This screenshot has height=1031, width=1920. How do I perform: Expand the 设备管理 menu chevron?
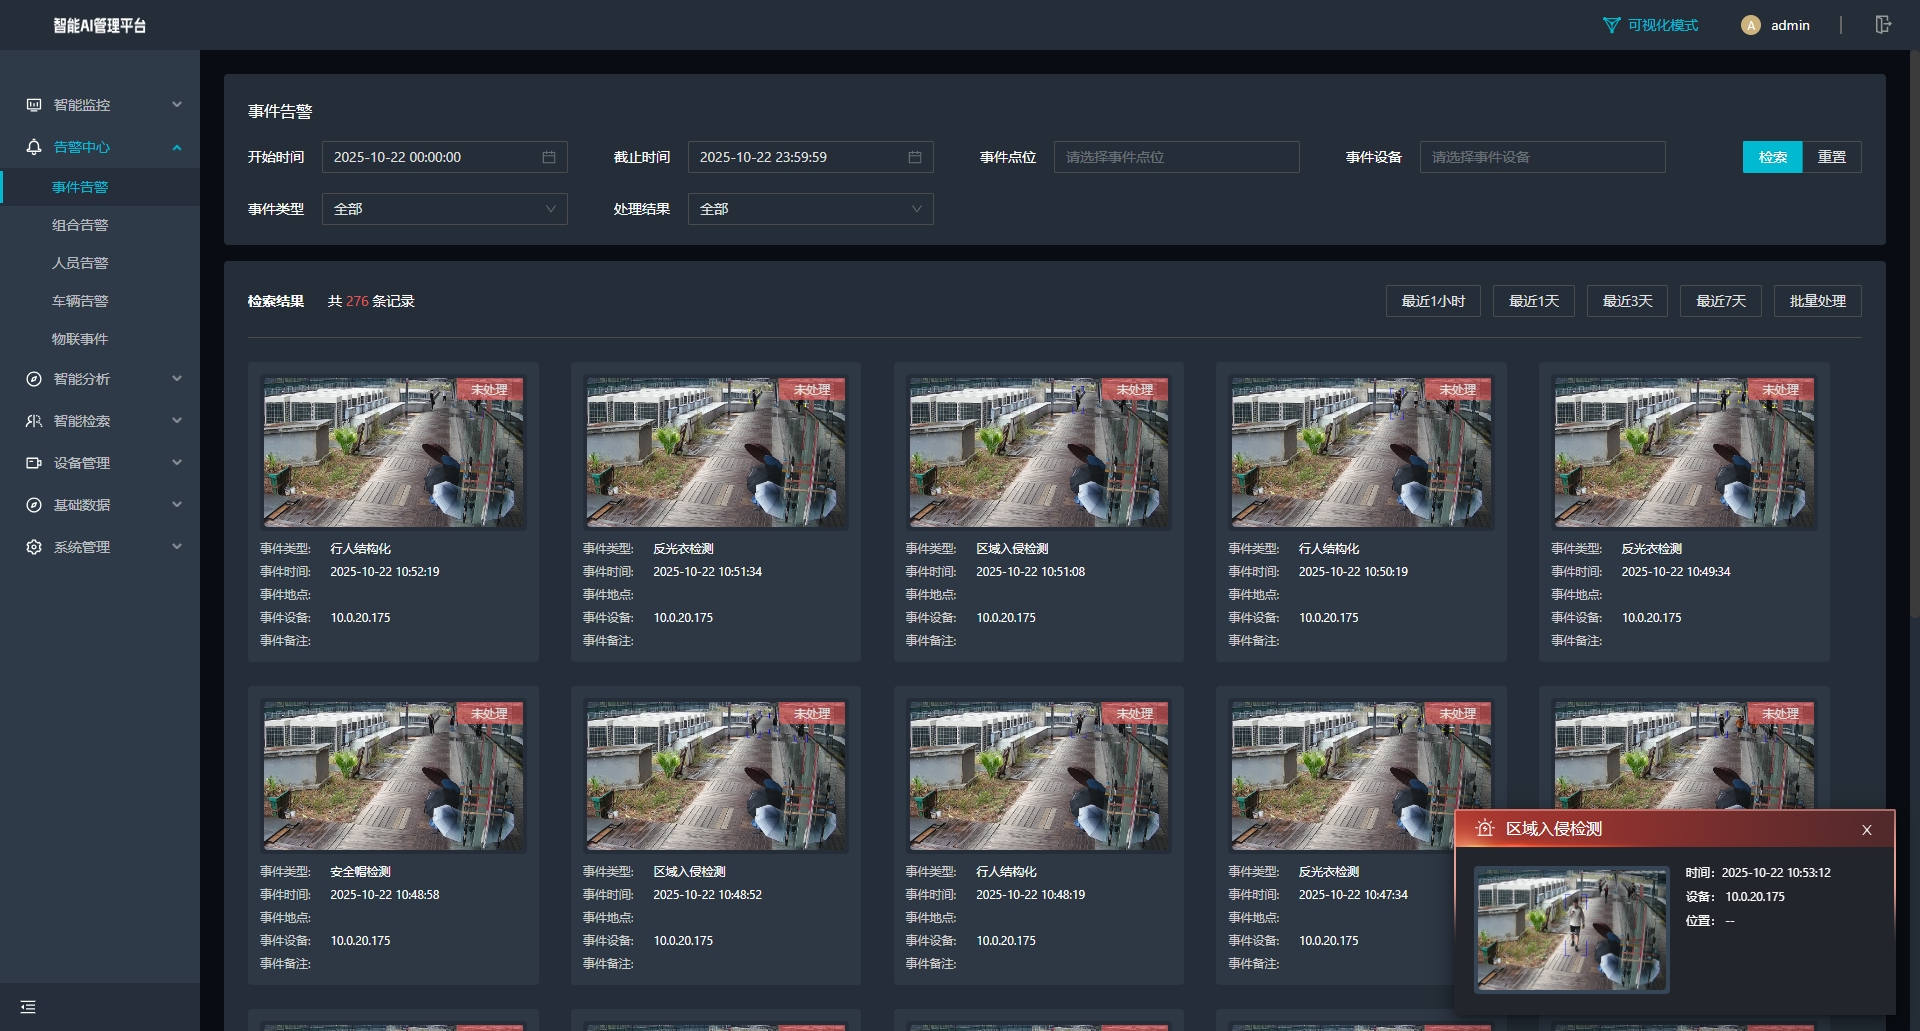[x=177, y=462]
